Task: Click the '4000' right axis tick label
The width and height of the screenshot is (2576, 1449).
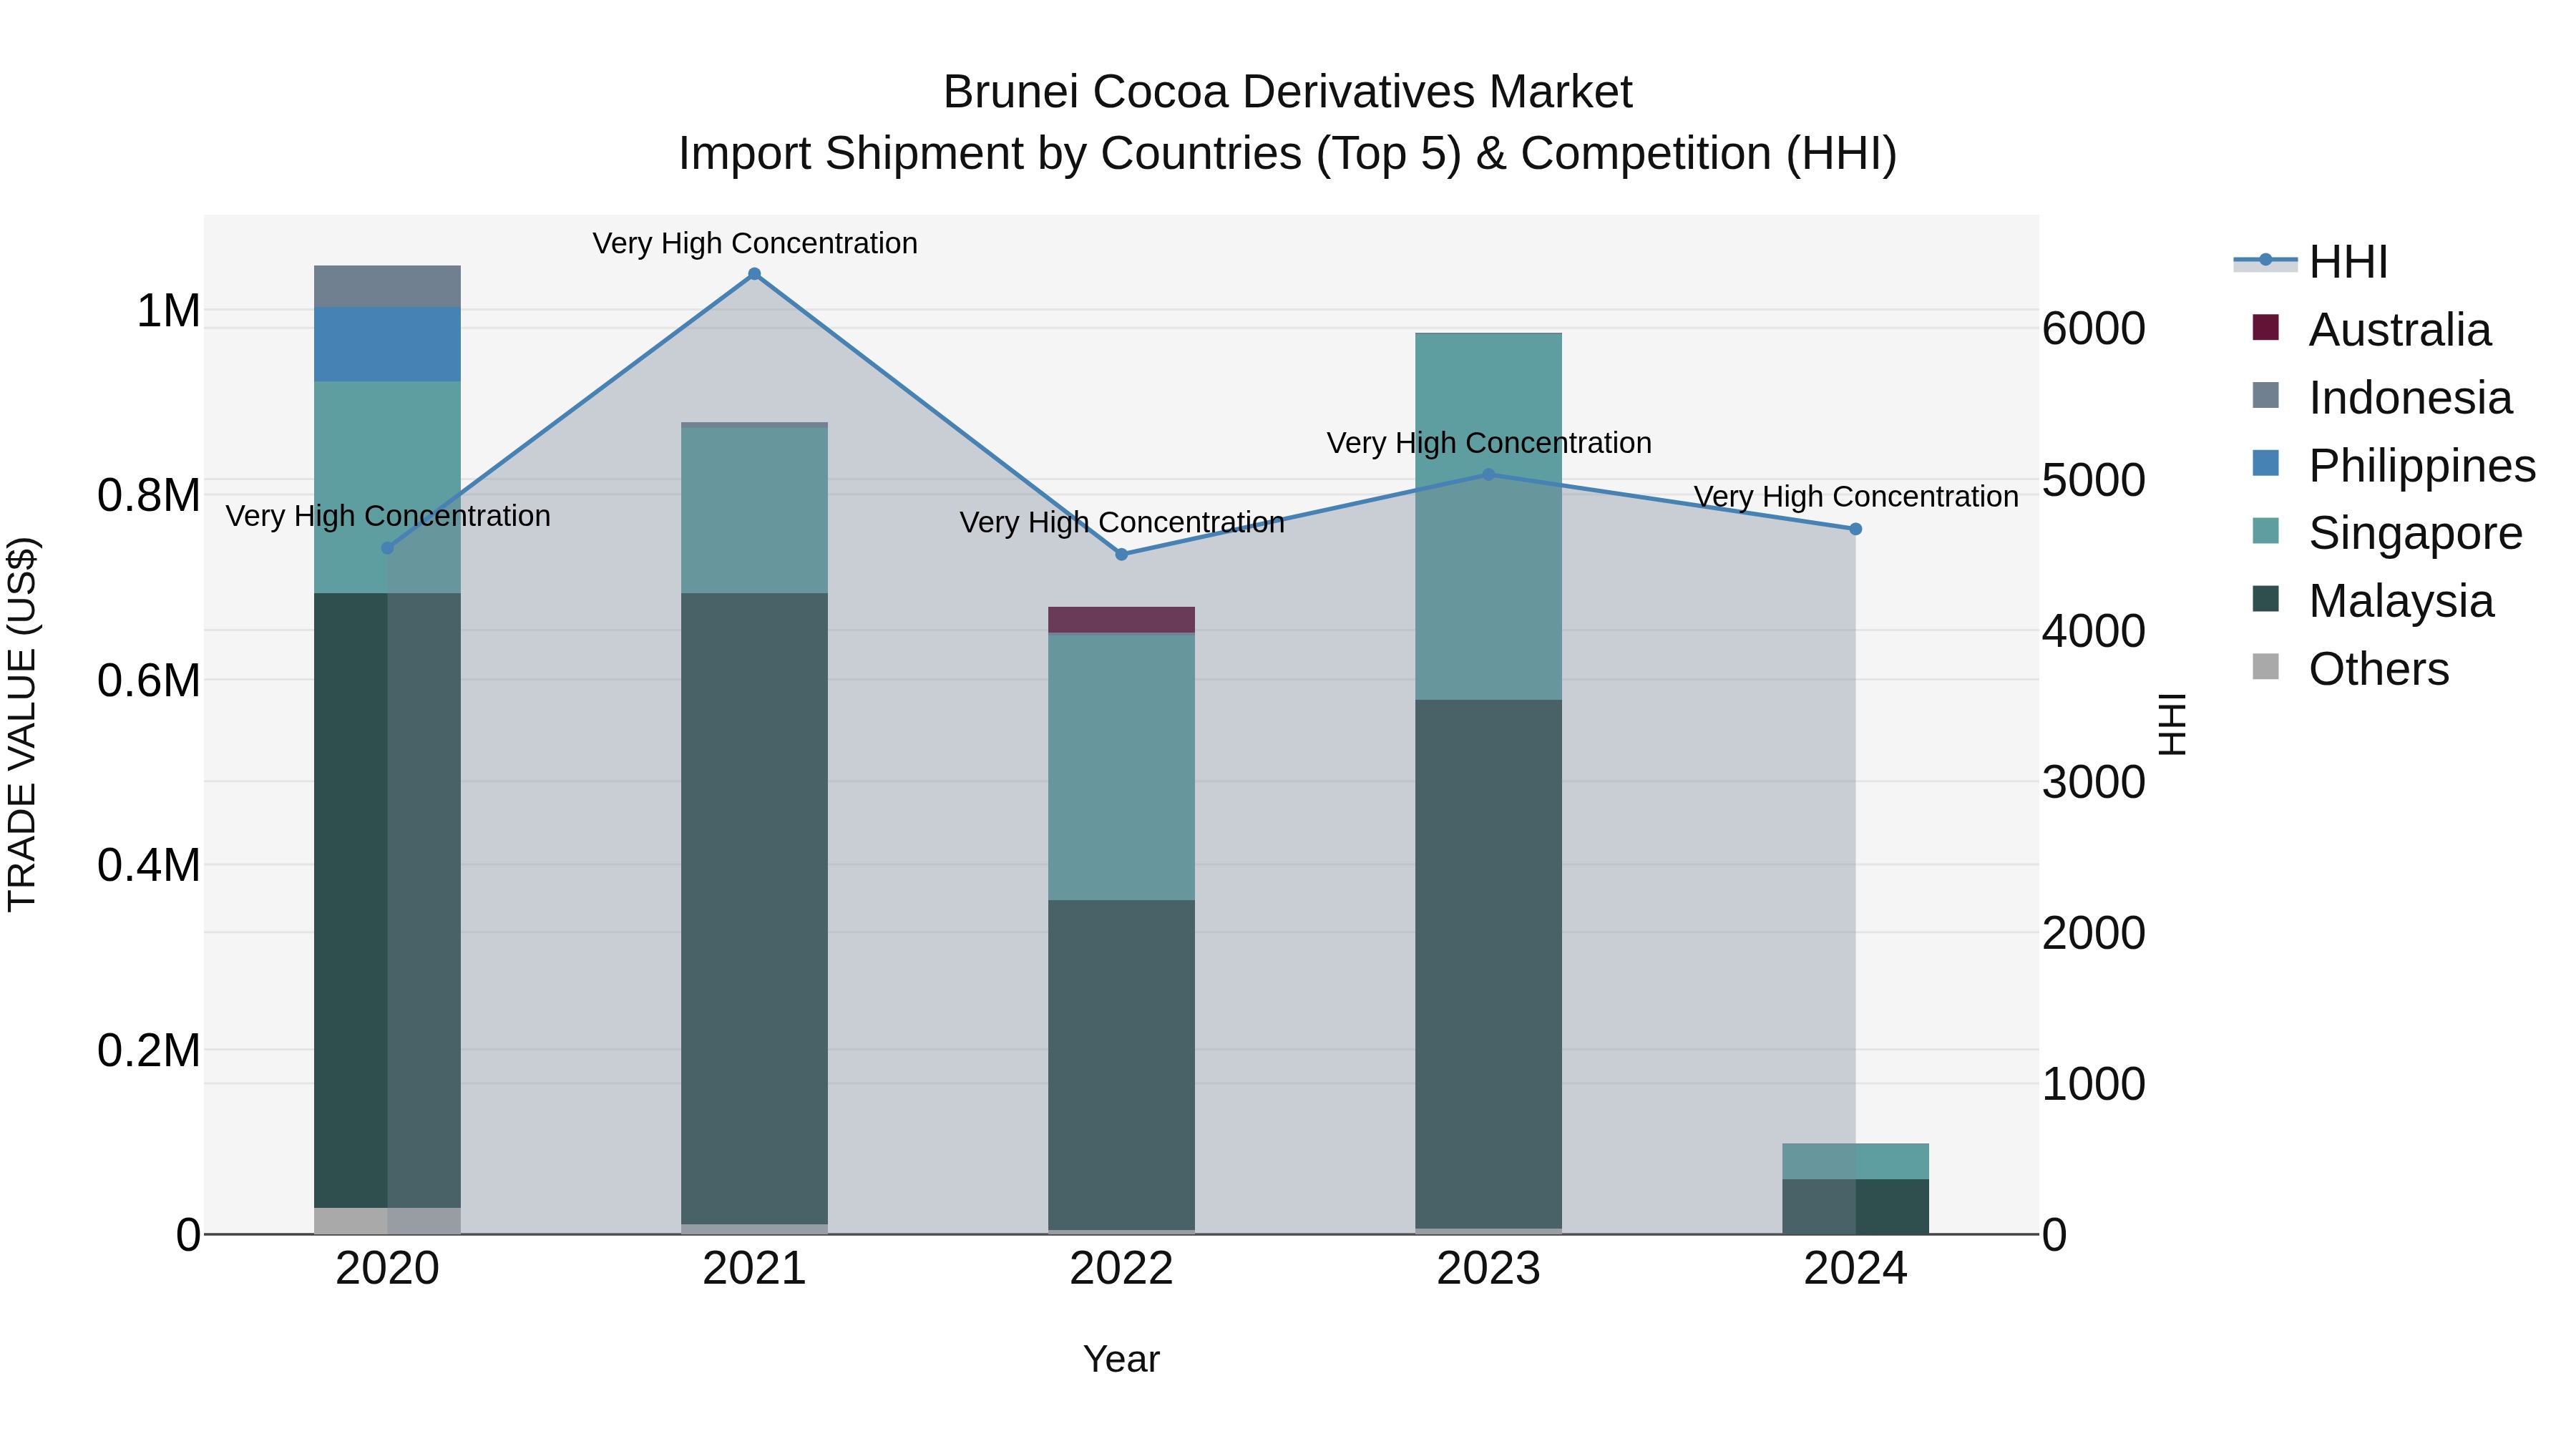Action: click(2094, 631)
